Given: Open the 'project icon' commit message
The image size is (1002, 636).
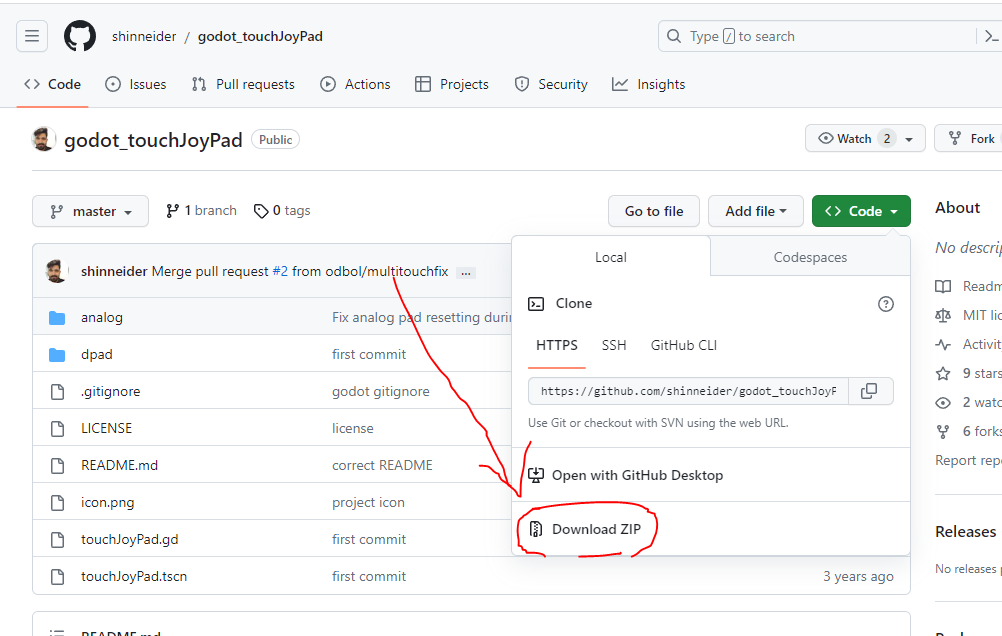Looking at the screenshot, I should (368, 502).
